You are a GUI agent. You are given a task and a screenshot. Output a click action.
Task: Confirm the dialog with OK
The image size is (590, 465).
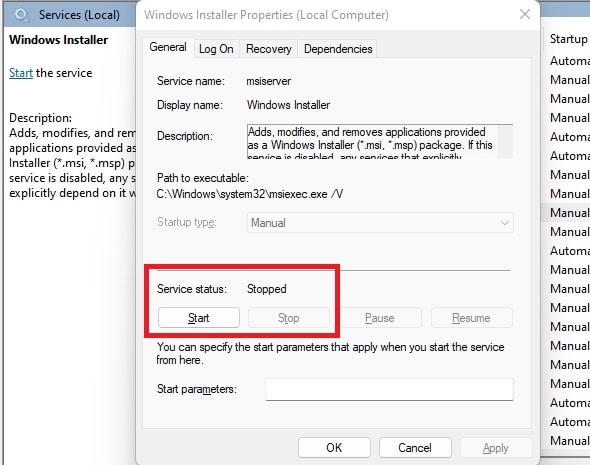coord(334,448)
